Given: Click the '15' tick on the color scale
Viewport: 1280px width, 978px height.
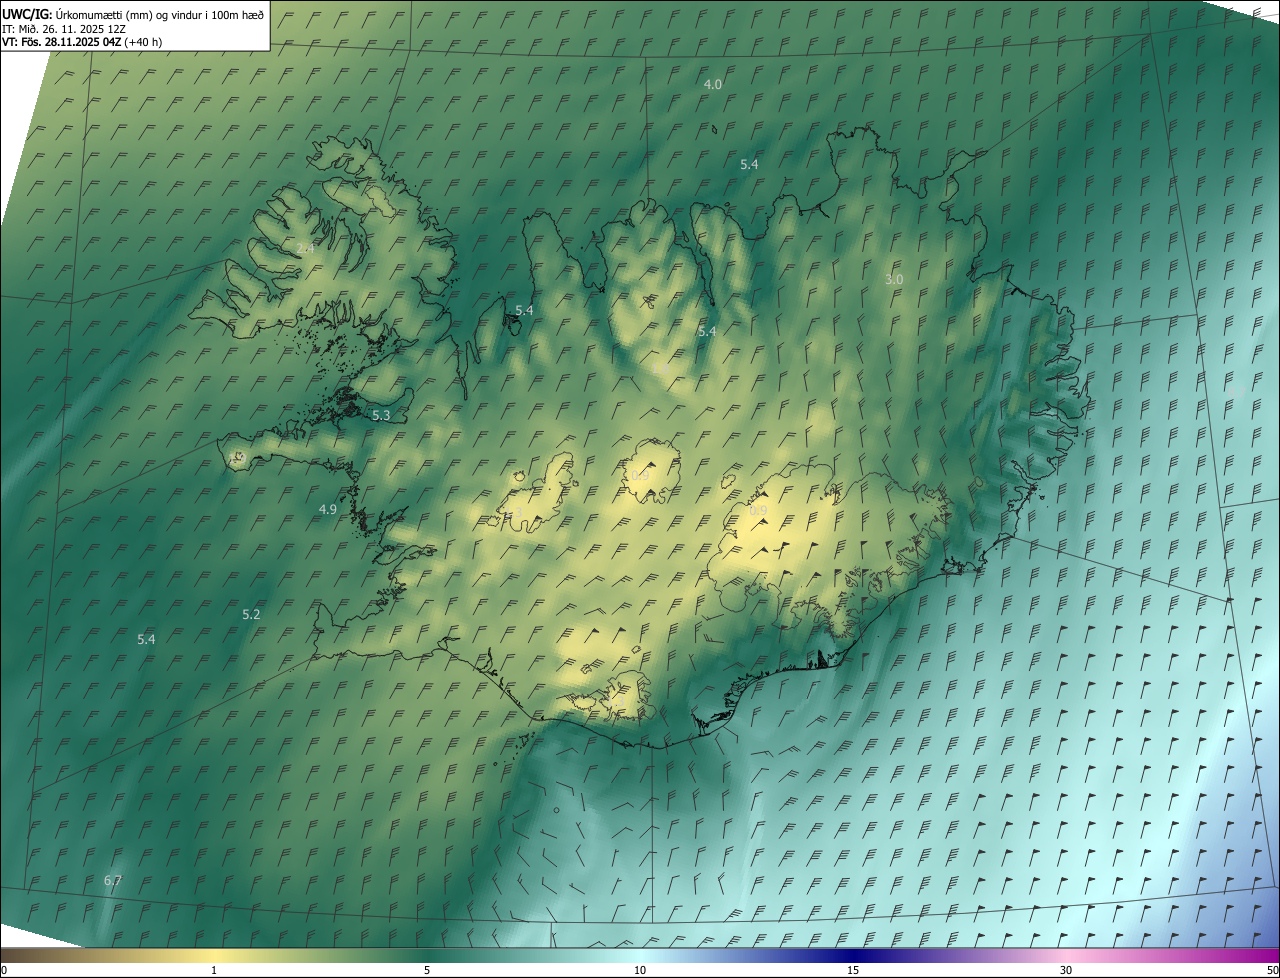Looking at the screenshot, I should click(x=853, y=971).
